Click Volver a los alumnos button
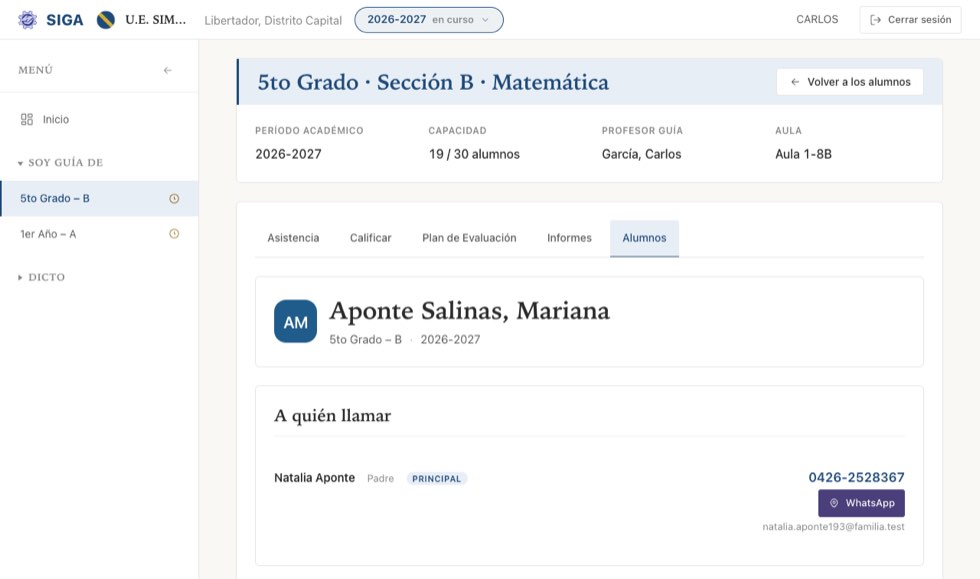 click(850, 82)
